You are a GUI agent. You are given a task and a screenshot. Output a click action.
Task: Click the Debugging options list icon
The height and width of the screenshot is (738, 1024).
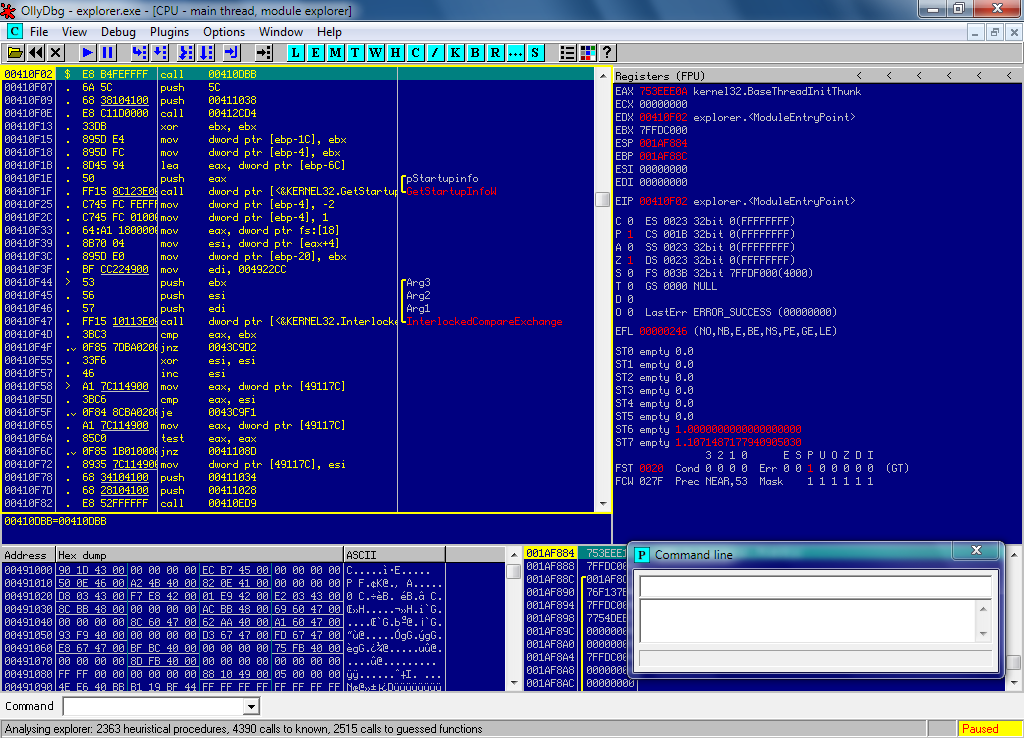tap(568, 53)
